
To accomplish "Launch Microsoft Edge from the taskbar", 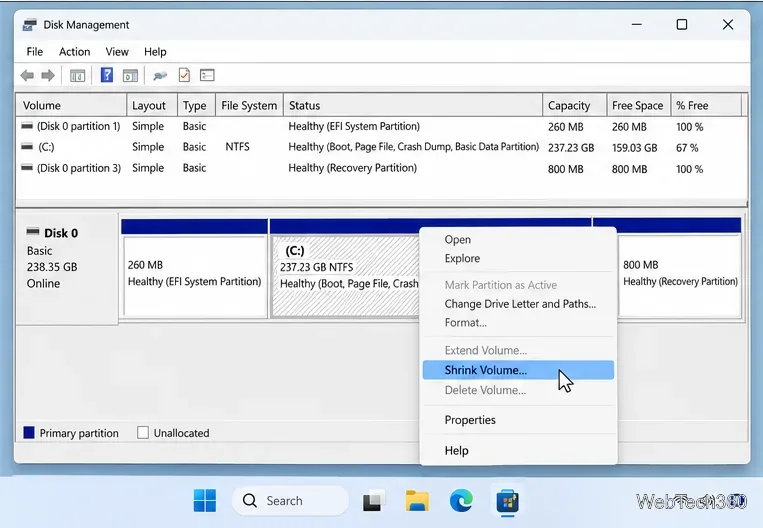I will tap(461, 501).
